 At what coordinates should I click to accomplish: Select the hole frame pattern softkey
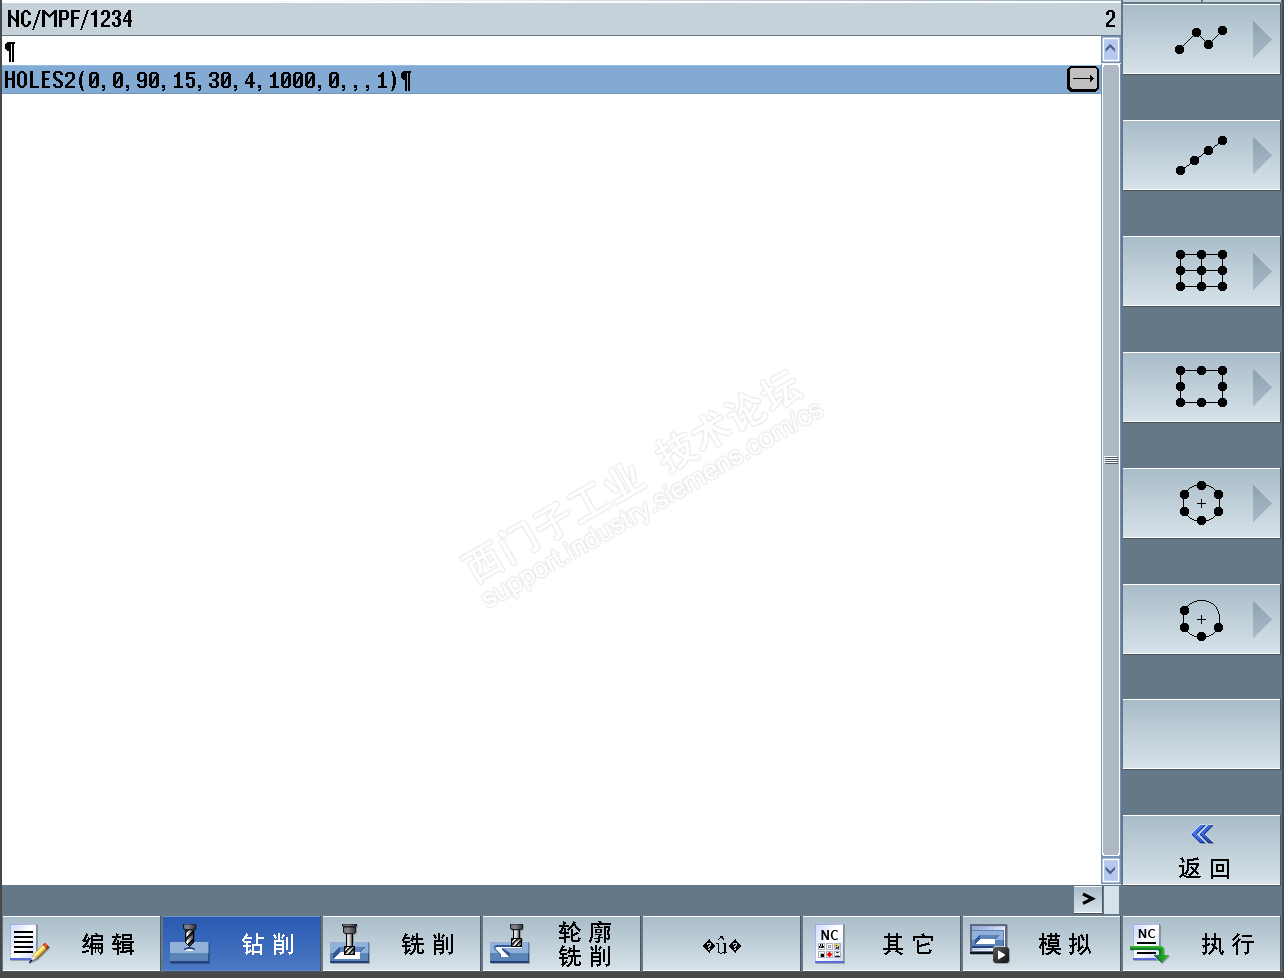click(1201, 388)
